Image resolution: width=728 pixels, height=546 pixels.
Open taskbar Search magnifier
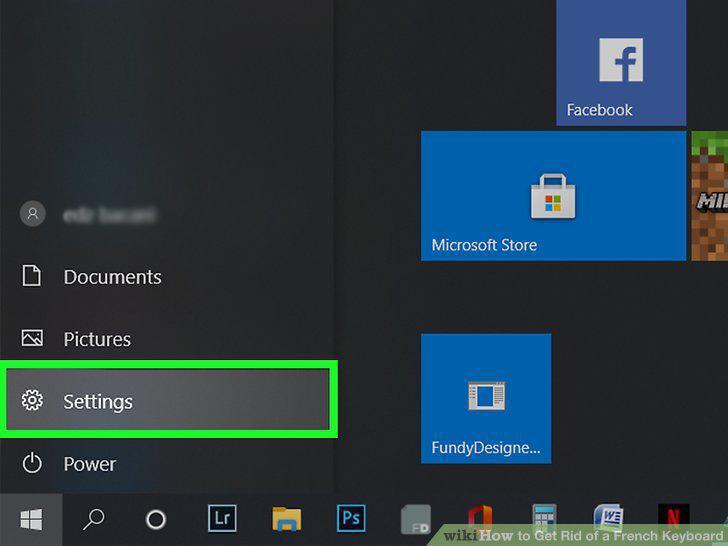(93, 519)
